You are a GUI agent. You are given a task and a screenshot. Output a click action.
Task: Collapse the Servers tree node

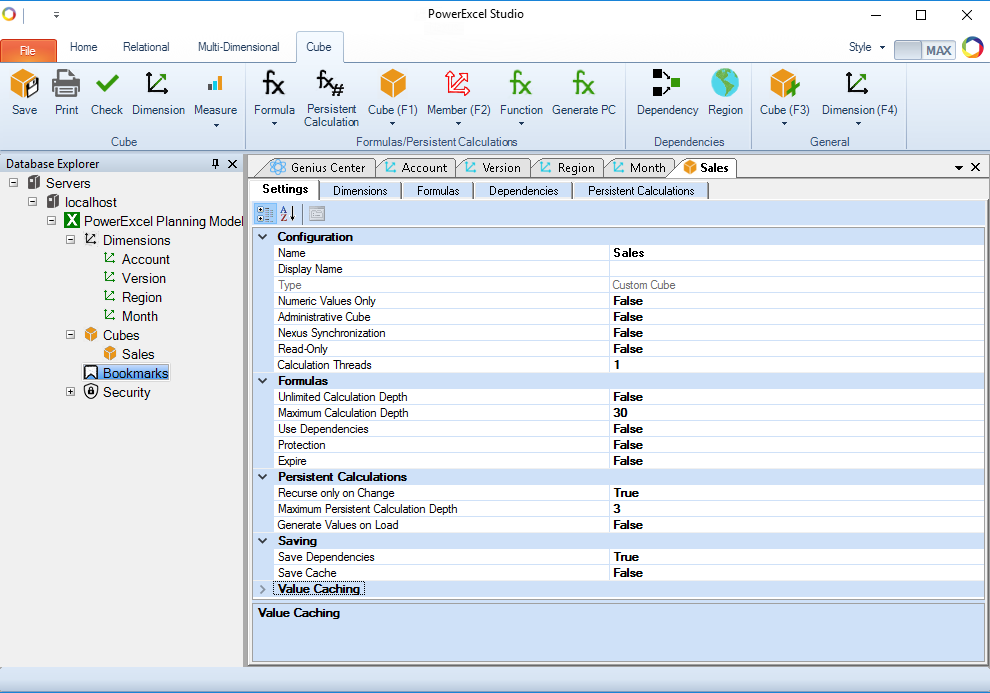coord(13,183)
